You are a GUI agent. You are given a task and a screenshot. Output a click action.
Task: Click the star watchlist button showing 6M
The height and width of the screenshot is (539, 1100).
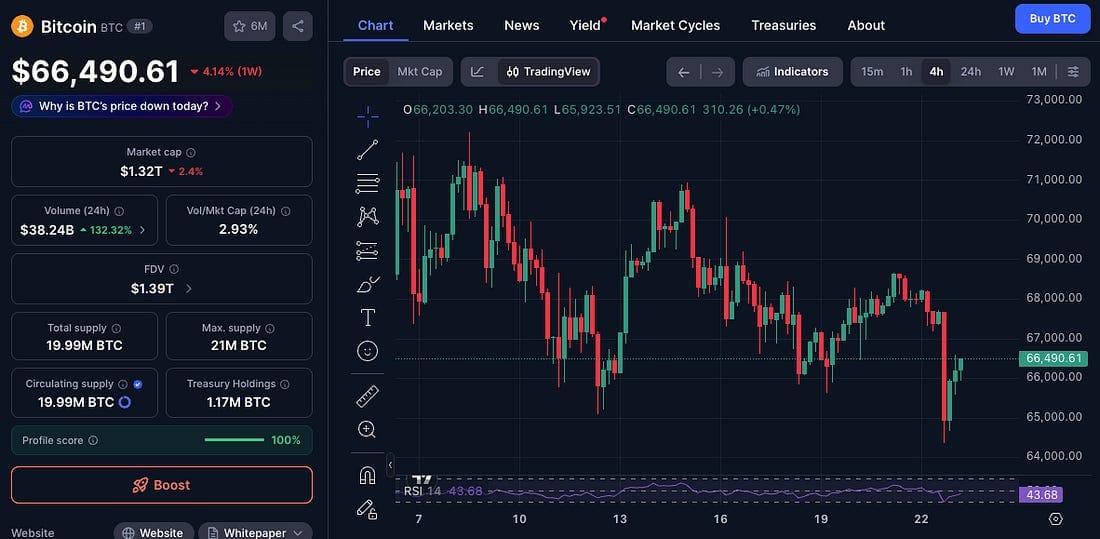click(x=250, y=26)
